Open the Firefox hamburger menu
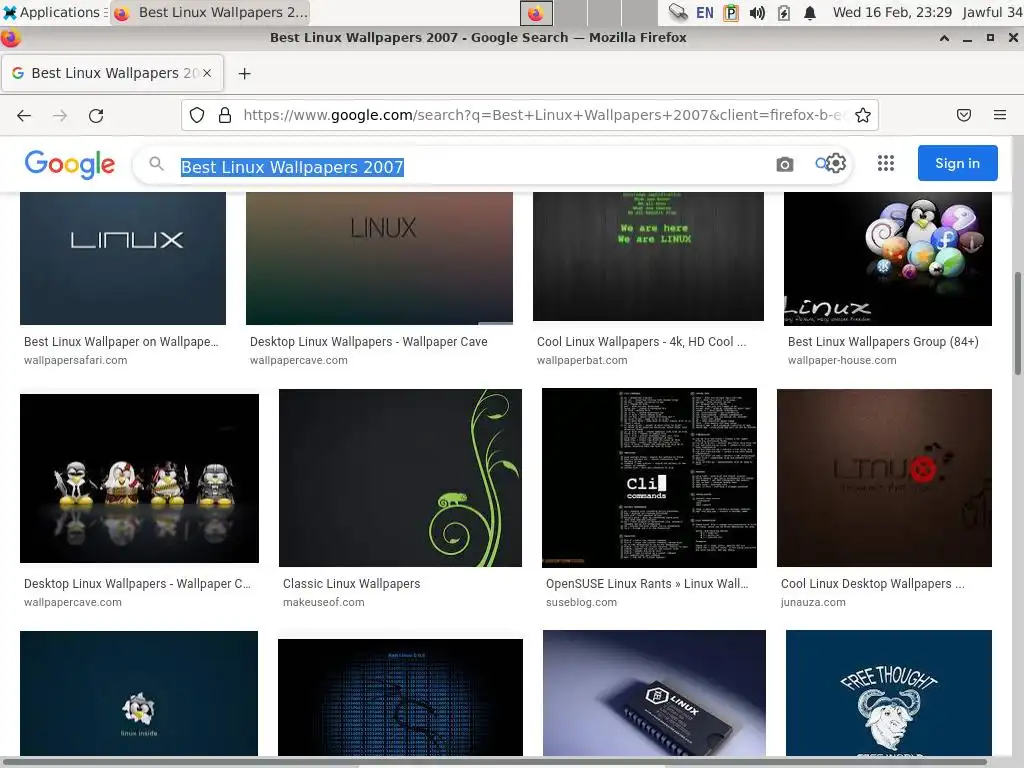The image size is (1024, 768). 1000,116
